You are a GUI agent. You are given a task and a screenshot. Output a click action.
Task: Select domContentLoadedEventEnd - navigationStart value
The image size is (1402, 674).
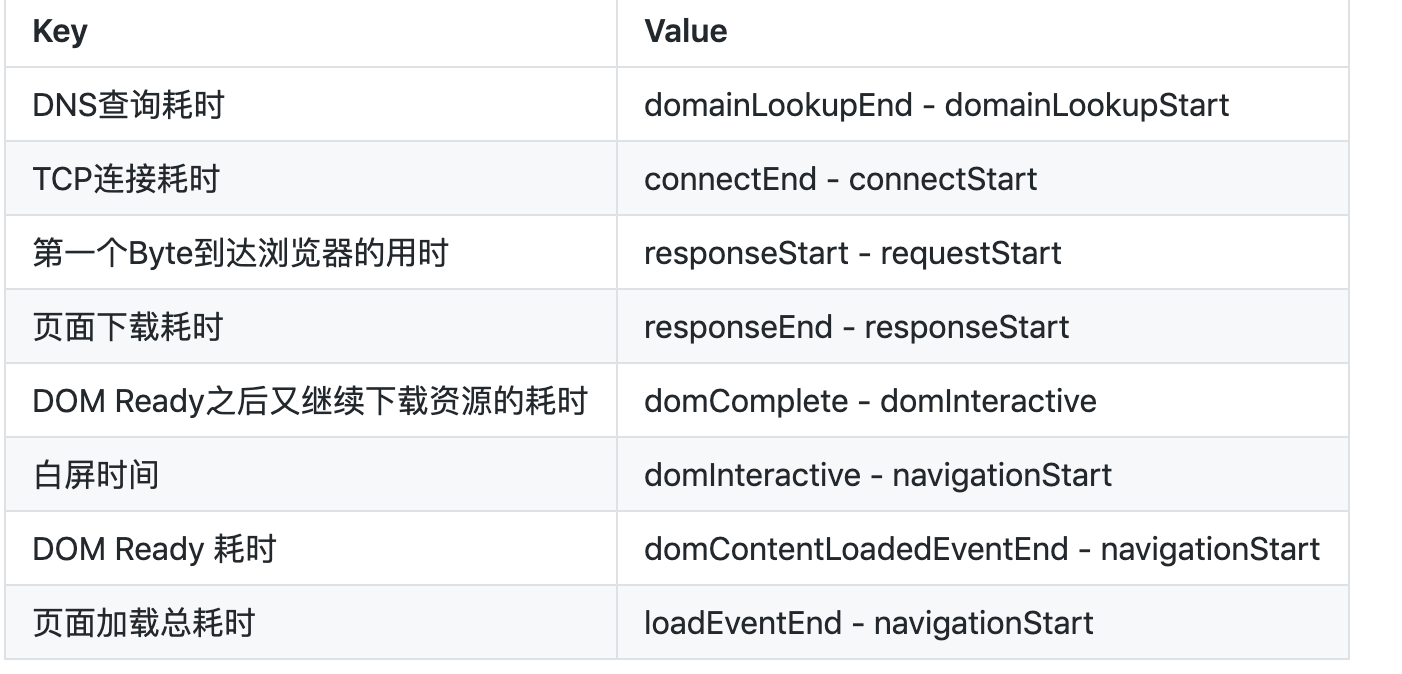(x=982, y=548)
